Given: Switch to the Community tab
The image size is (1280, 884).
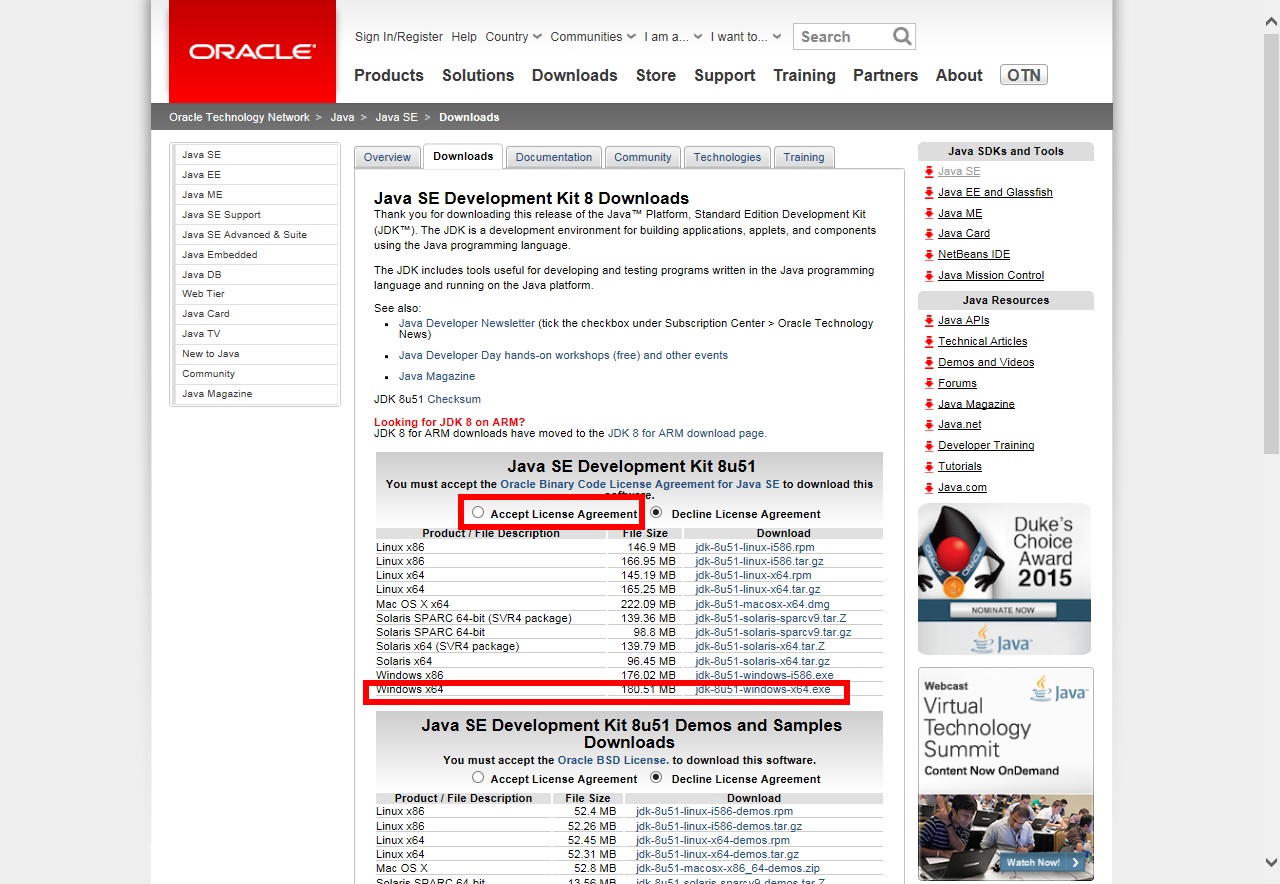Looking at the screenshot, I should (x=643, y=157).
